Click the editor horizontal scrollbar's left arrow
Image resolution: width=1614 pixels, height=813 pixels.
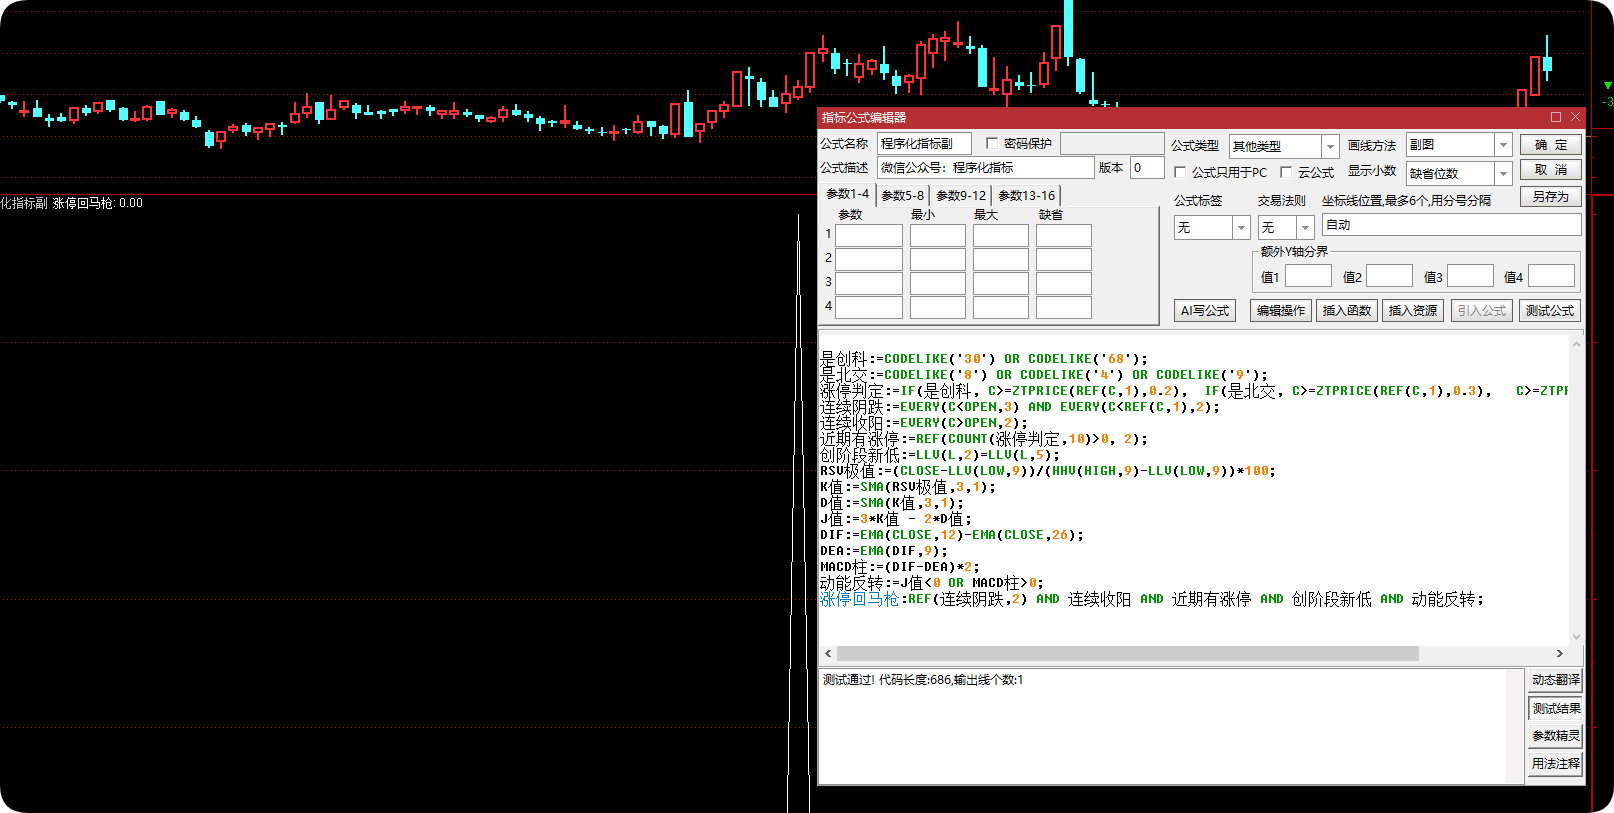click(827, 654)
